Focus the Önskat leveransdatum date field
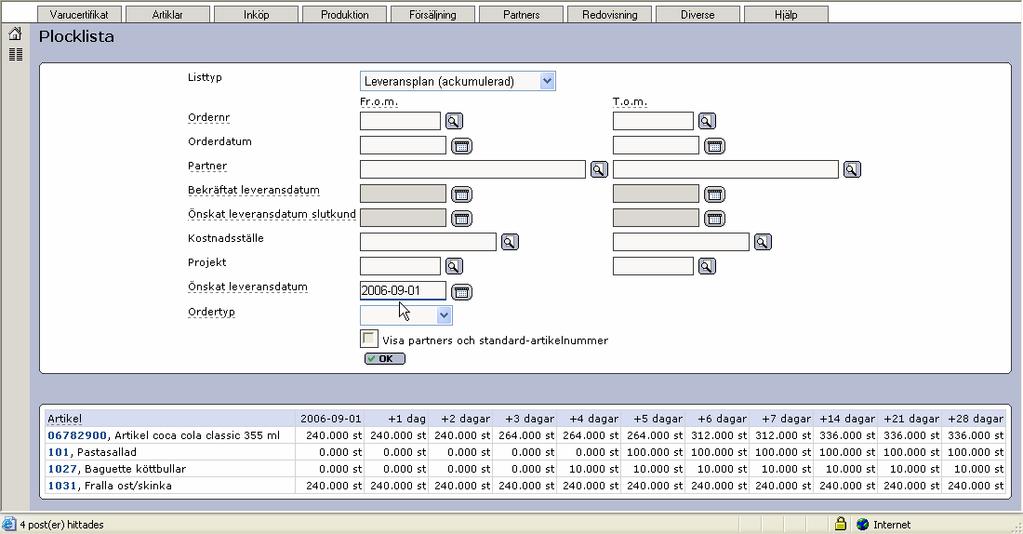 403,291
